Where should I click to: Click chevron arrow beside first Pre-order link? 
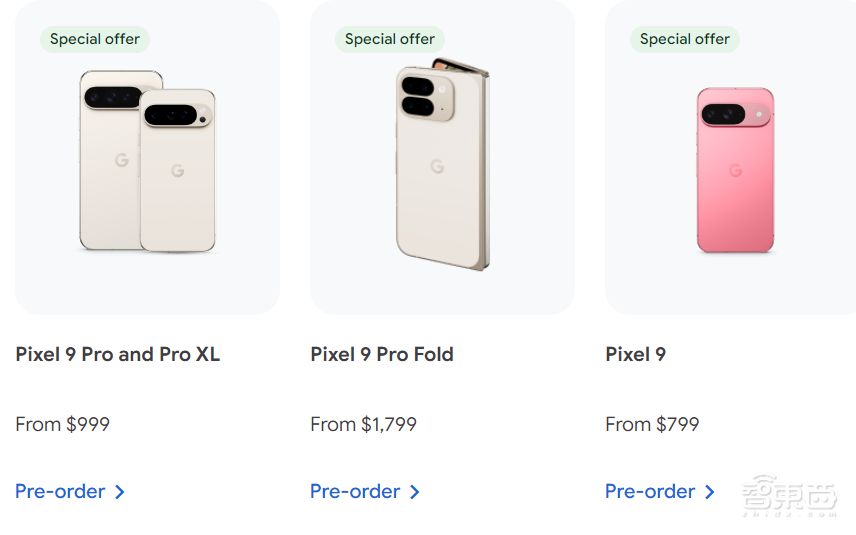[120, 492]
